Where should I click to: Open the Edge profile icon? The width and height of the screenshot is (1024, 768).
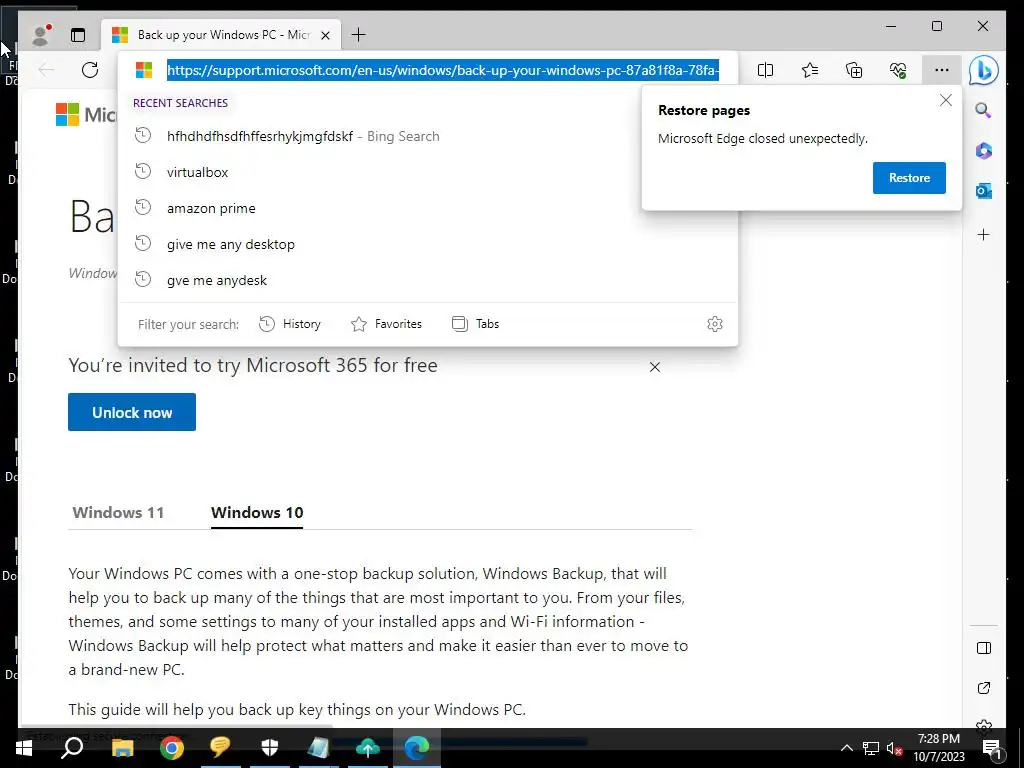pyautogui.click(x=41, y=35)
